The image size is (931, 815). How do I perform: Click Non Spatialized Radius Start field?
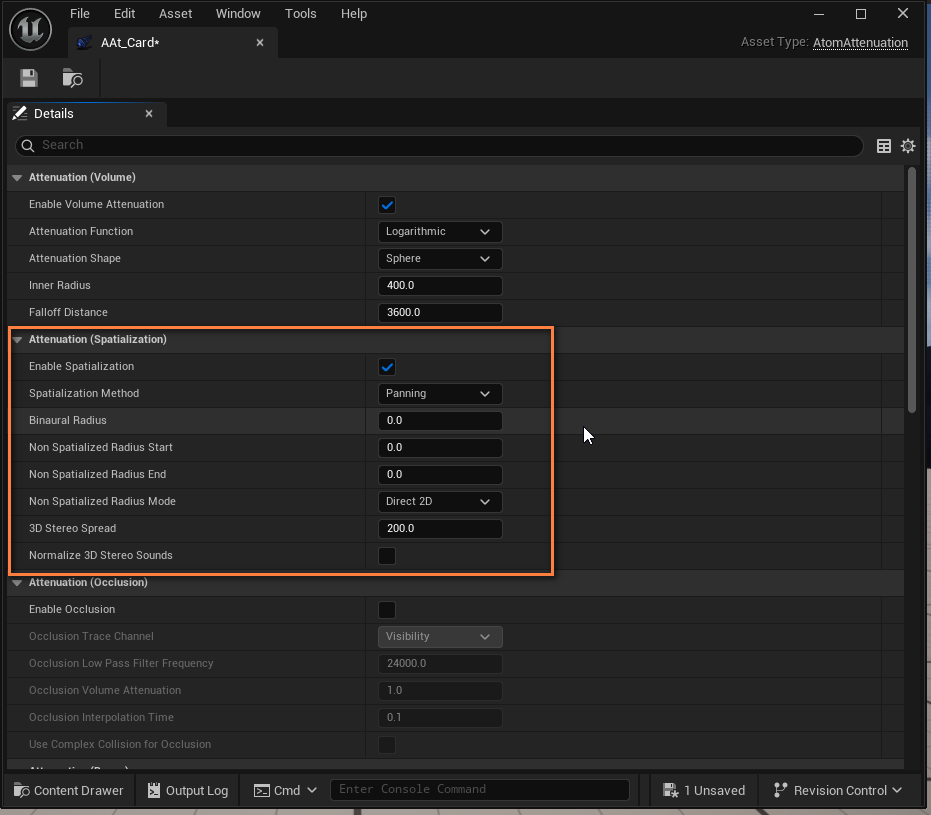440,448
